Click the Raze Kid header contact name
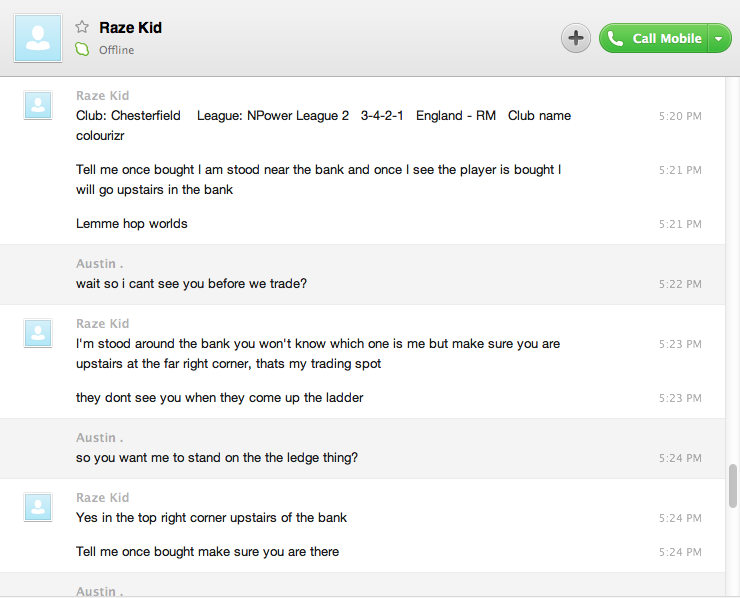This screenshot has width=740, height=598. [130, 27]
